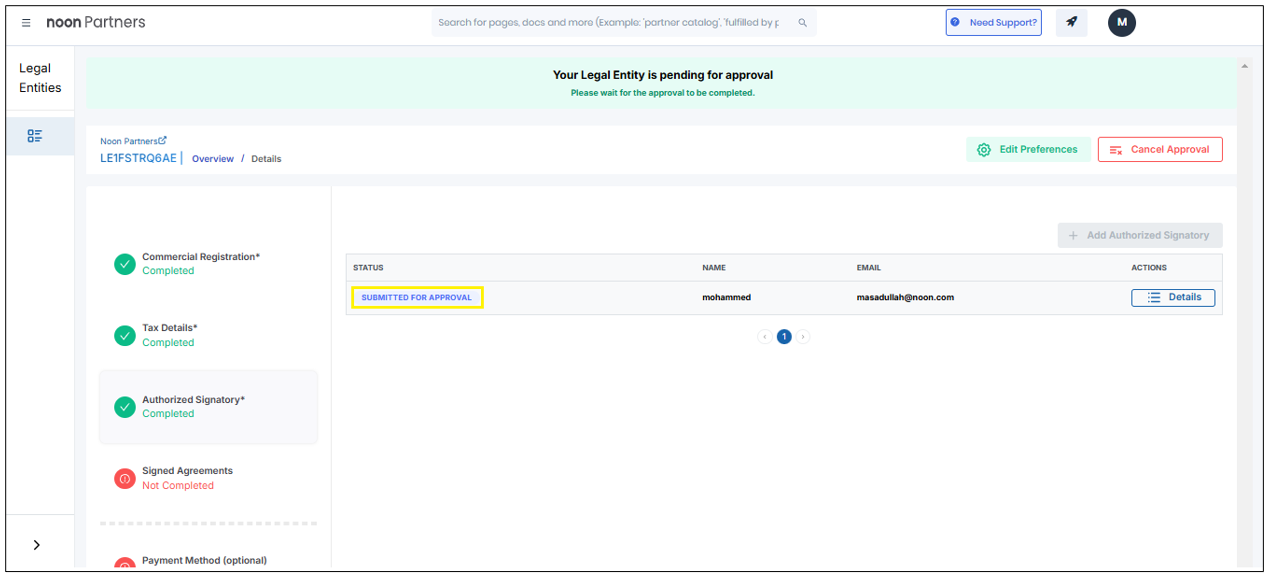Go to next page arrow
The width and height of the screenshot is (1271, 577).
pyautogui.click(x=803, y=337)
